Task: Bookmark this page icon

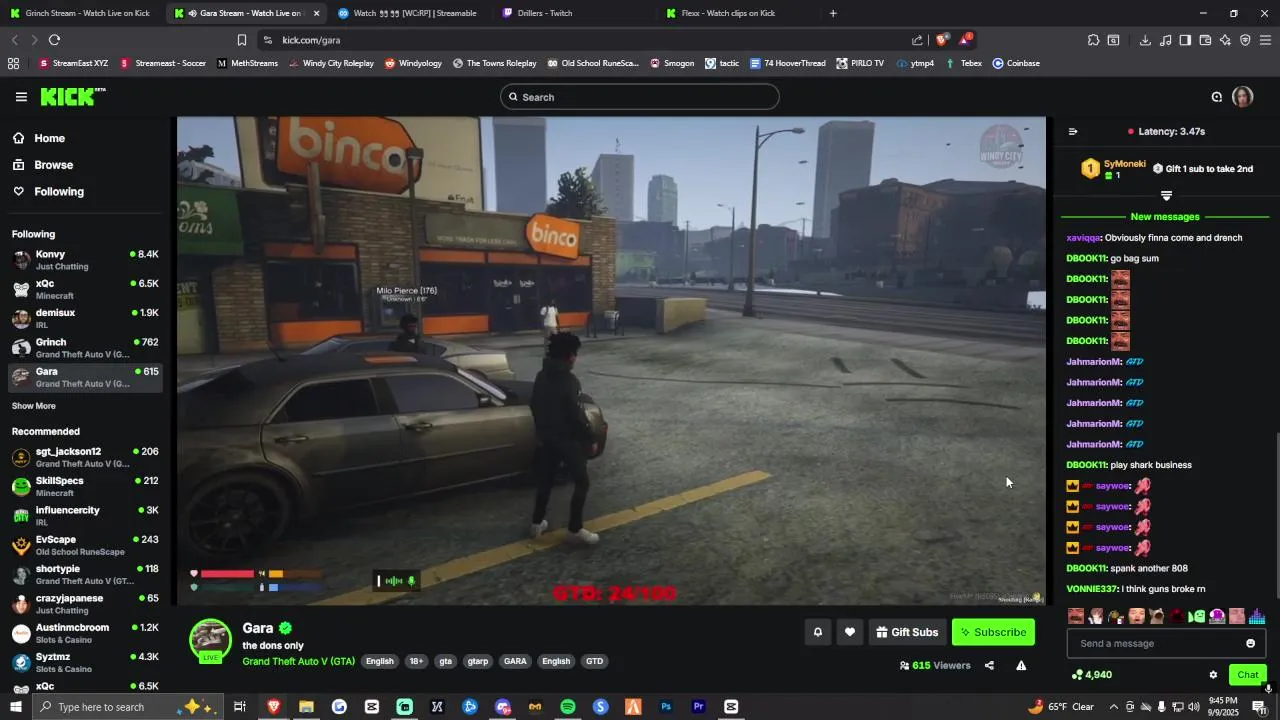Action: tap(241, 40)
